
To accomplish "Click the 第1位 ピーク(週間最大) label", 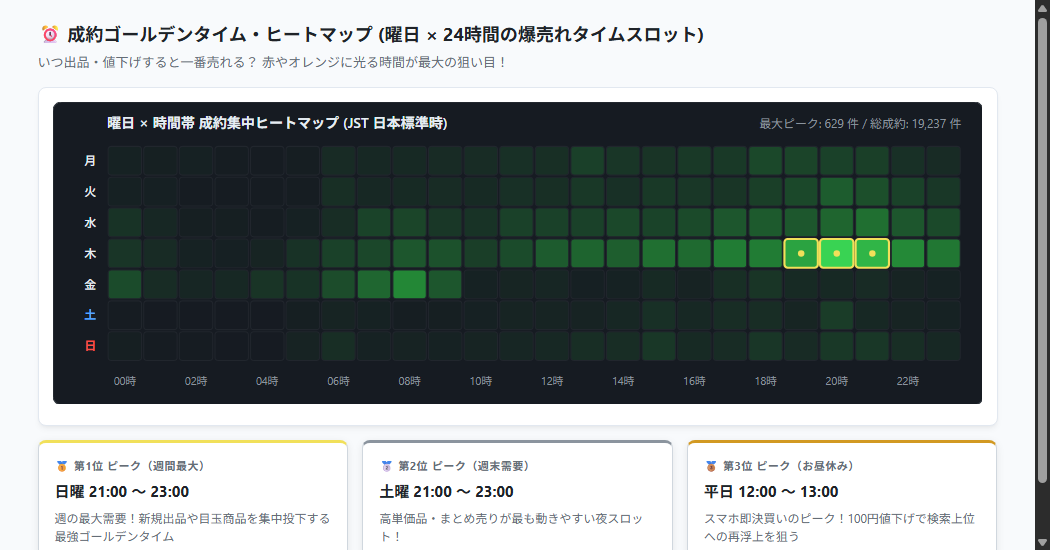I will (139, 466).
